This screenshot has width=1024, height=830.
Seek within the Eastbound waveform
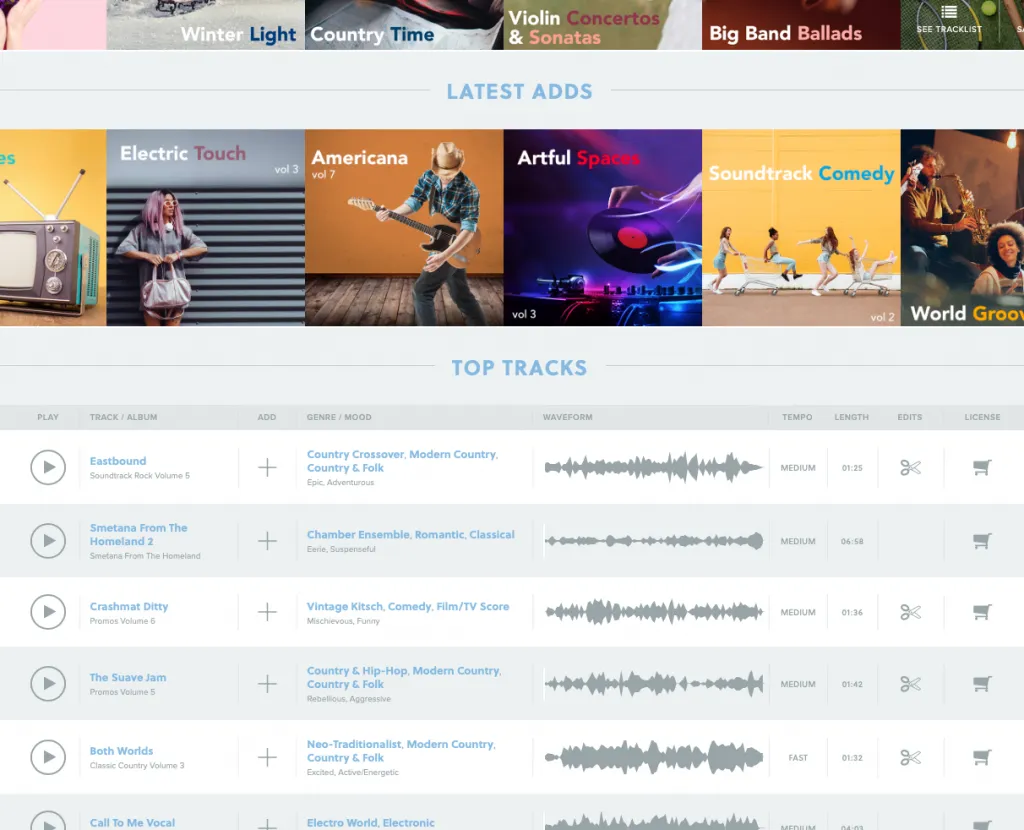click(654, 468)
